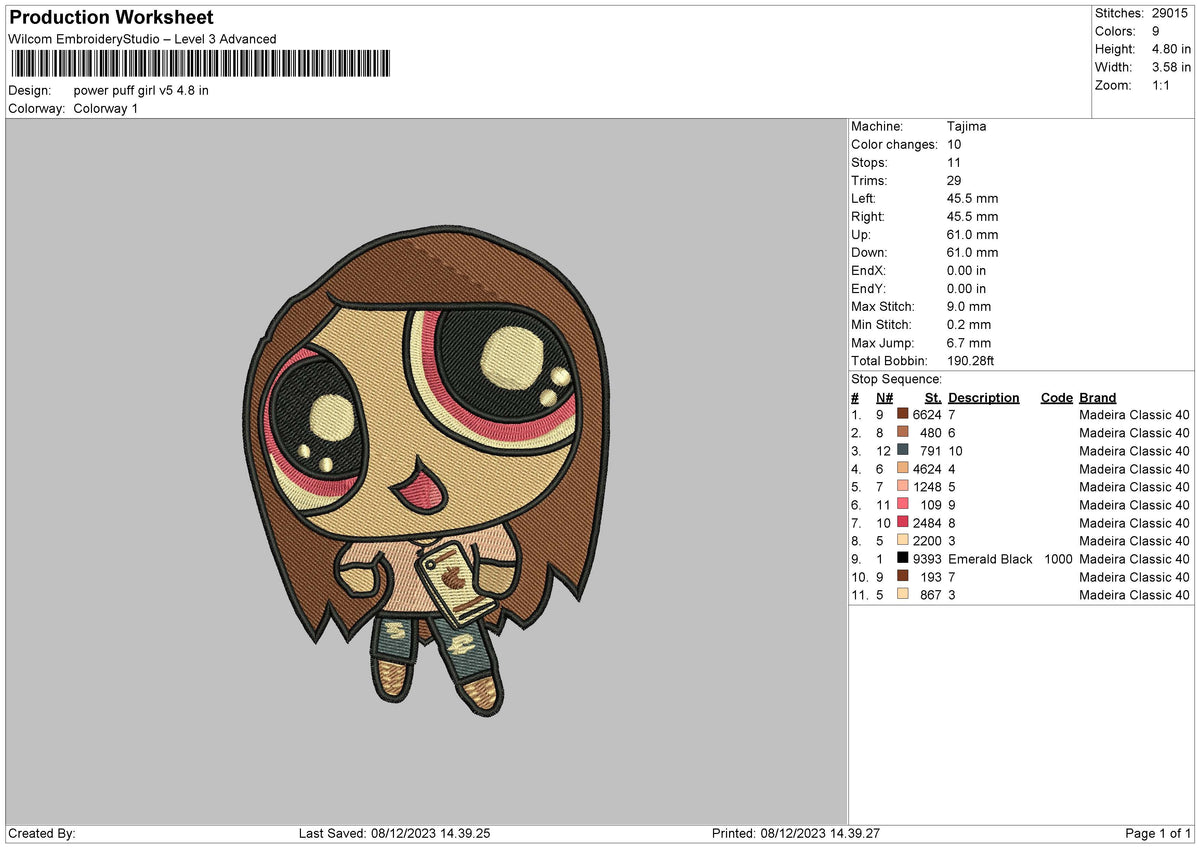
Task: Select the Max Stitch value 9.0 mm
Action: pyautogui.click(x=969, y=306)
